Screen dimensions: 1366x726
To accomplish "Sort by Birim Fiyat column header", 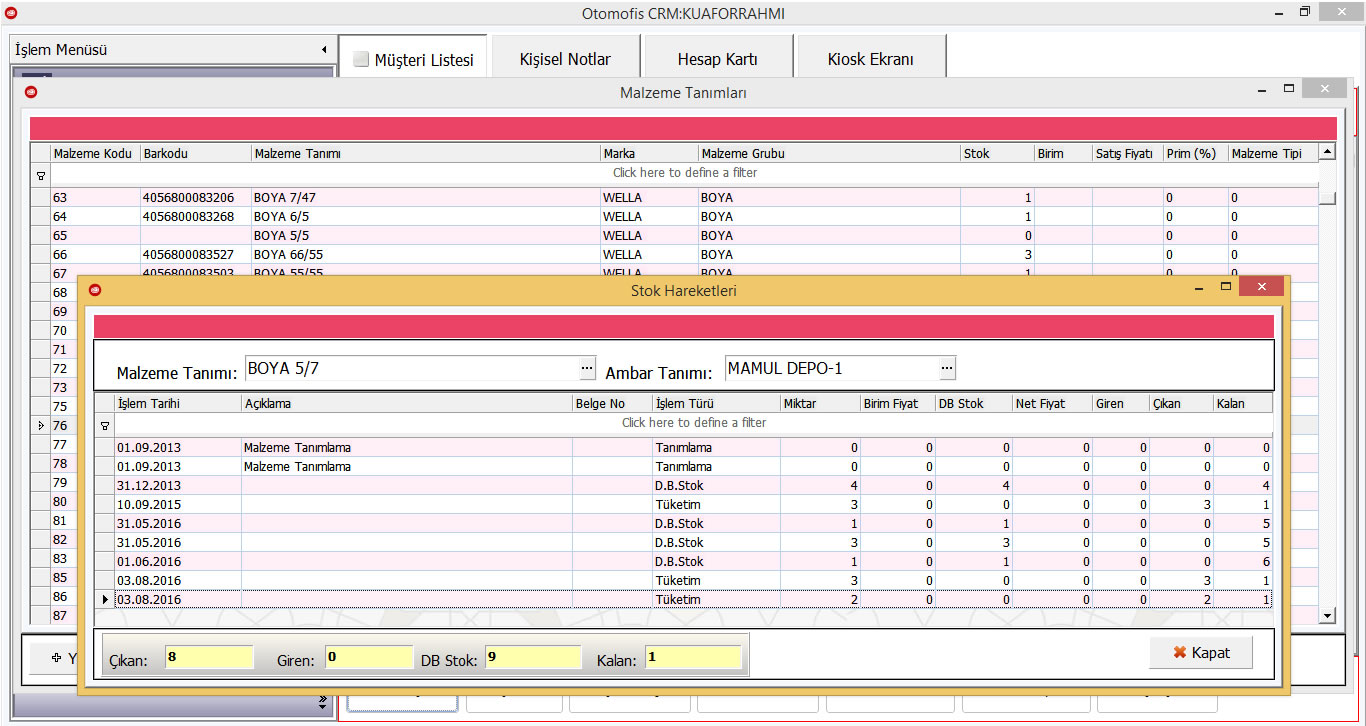I will 898,404.
